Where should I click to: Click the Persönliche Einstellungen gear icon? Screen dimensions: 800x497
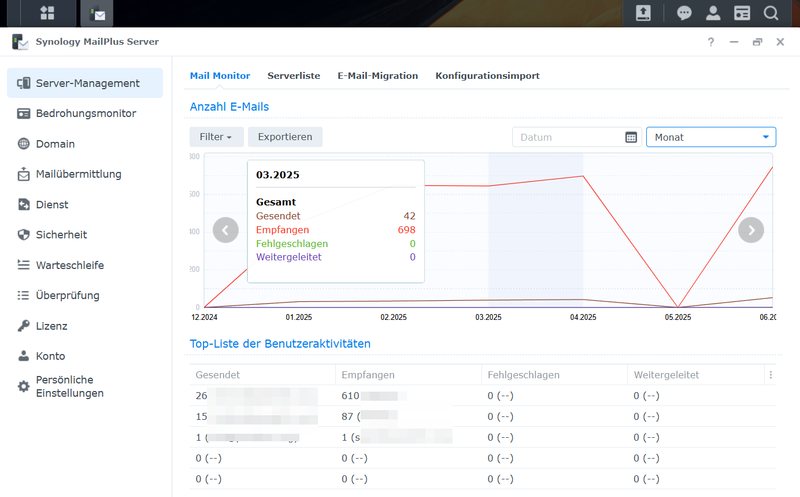(23, 386)
